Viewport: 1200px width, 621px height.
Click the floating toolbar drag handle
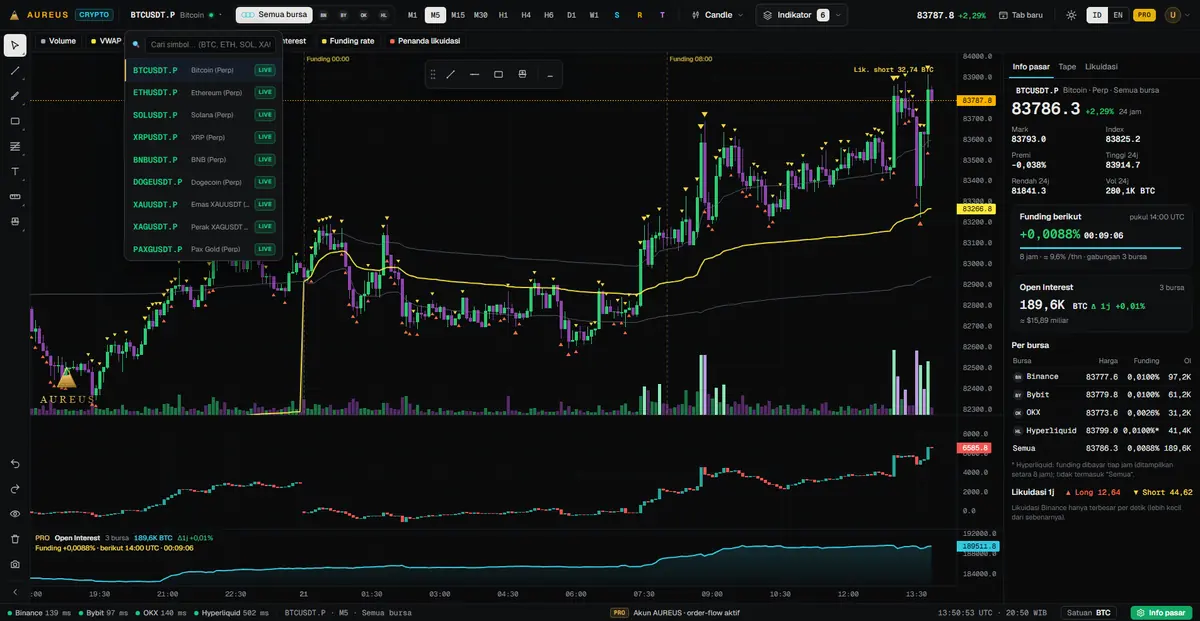(x=433, y=74)
